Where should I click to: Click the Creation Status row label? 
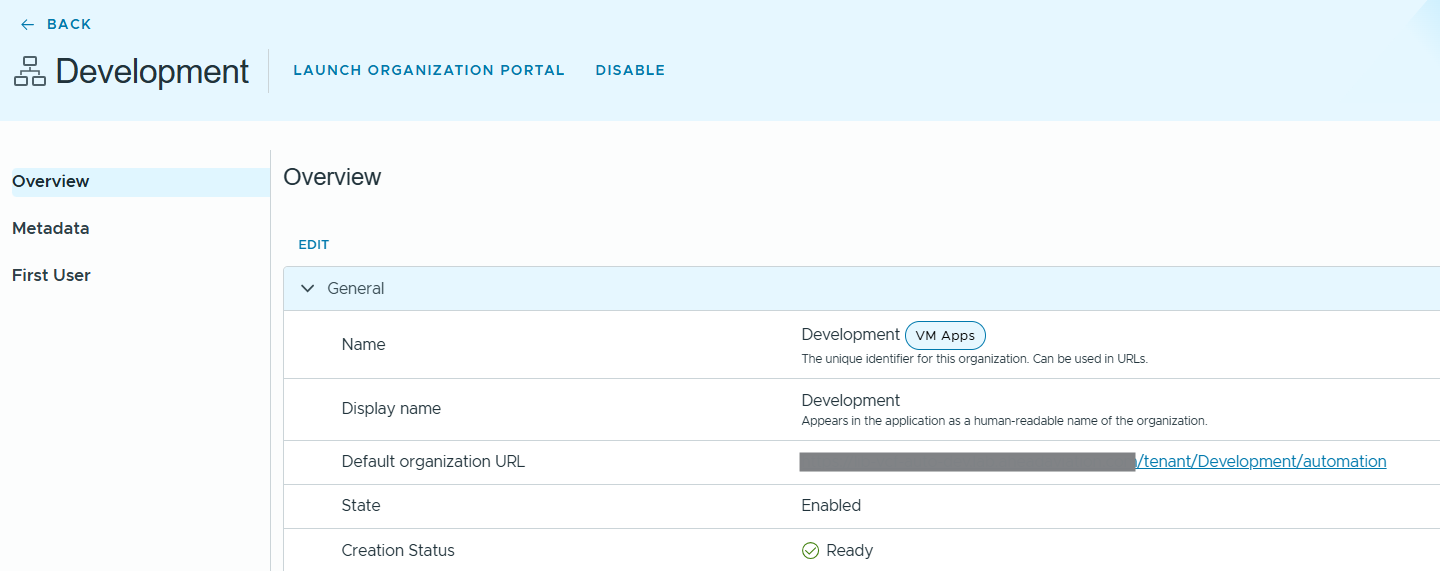point(398,550)
